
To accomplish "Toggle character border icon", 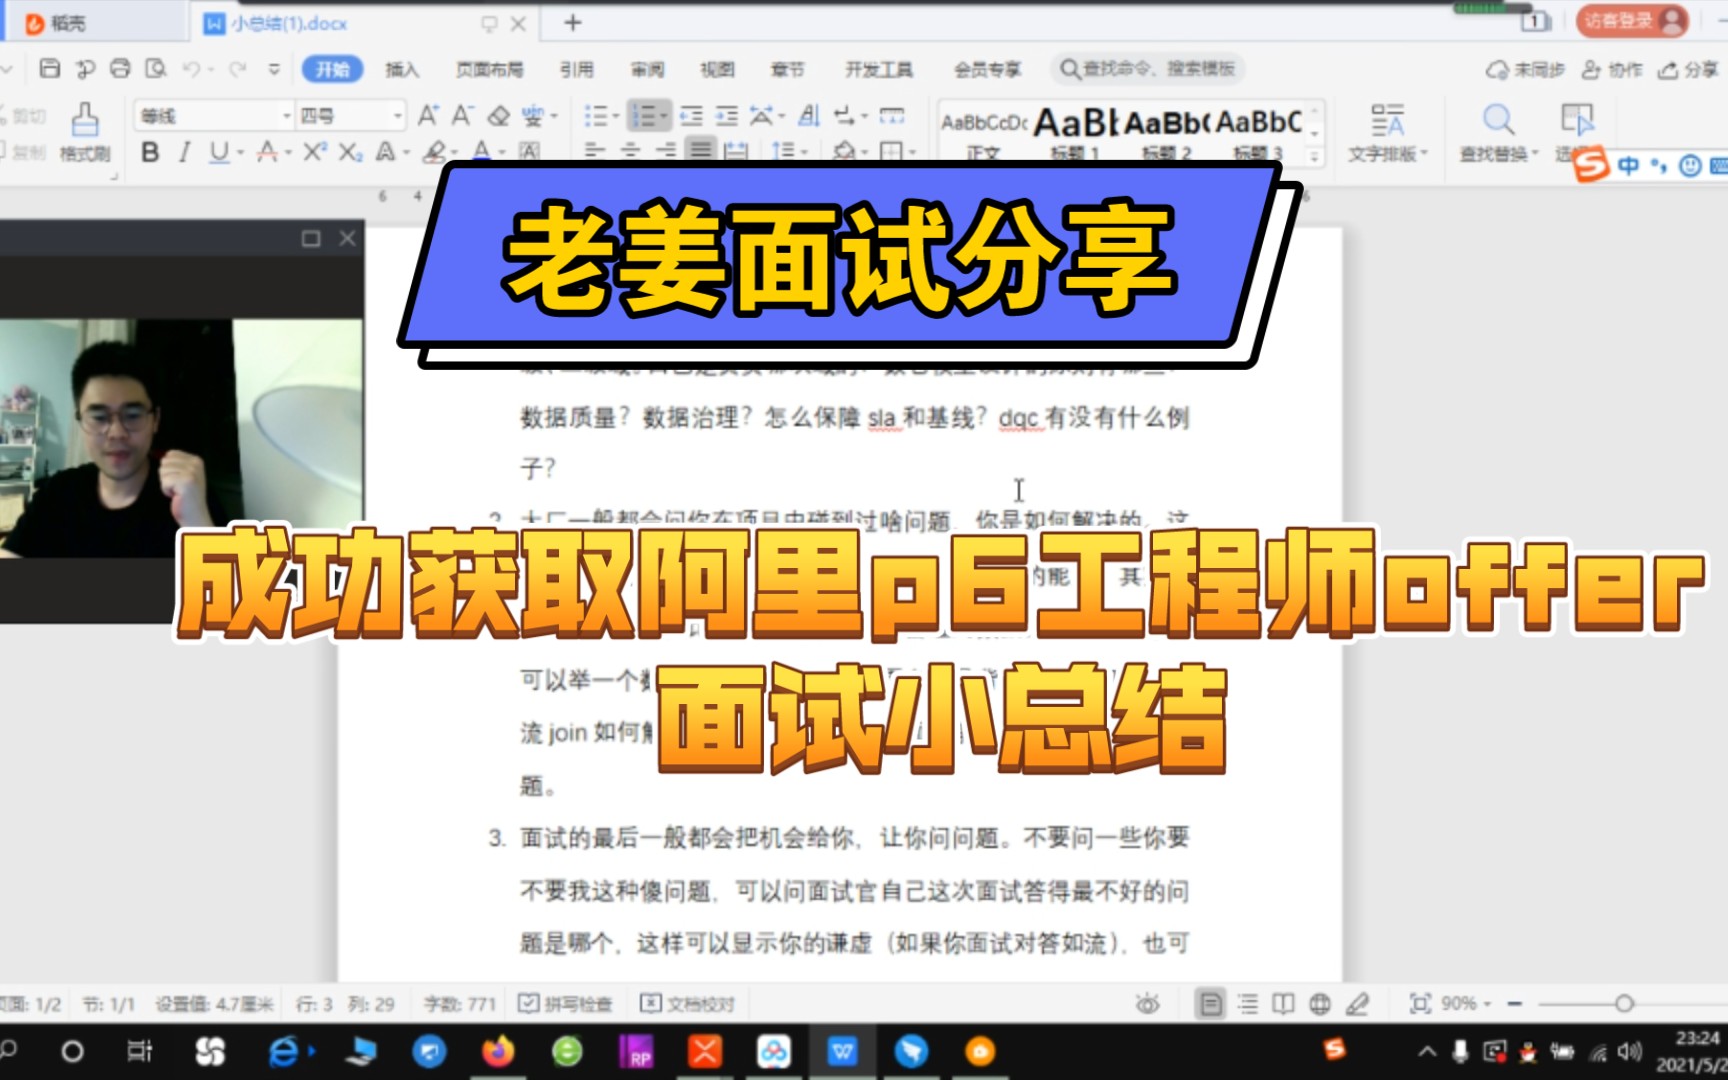I will (529, 152).
